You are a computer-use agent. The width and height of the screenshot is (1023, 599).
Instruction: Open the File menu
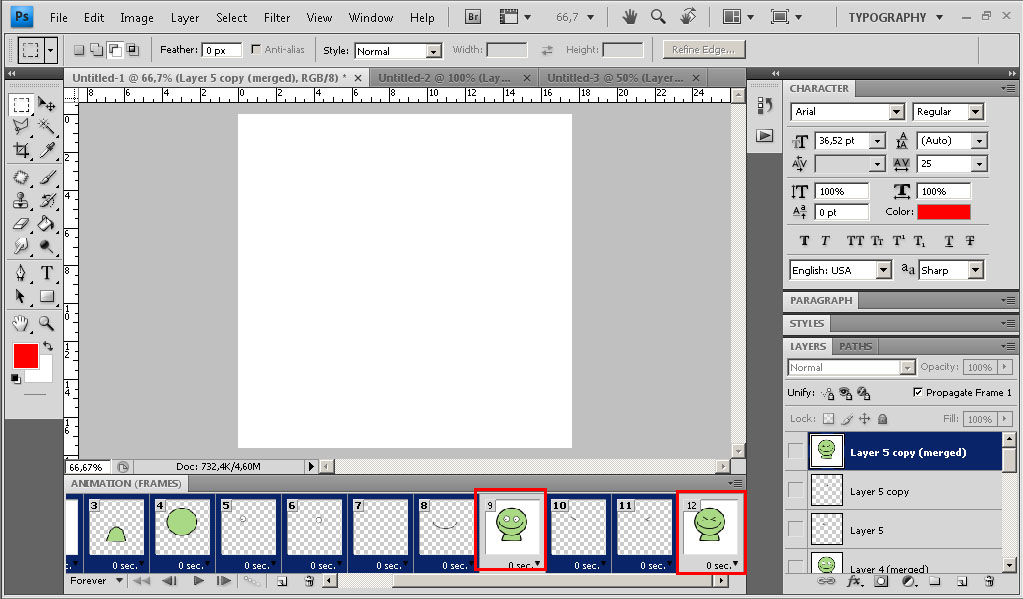(x=59, y=18)
